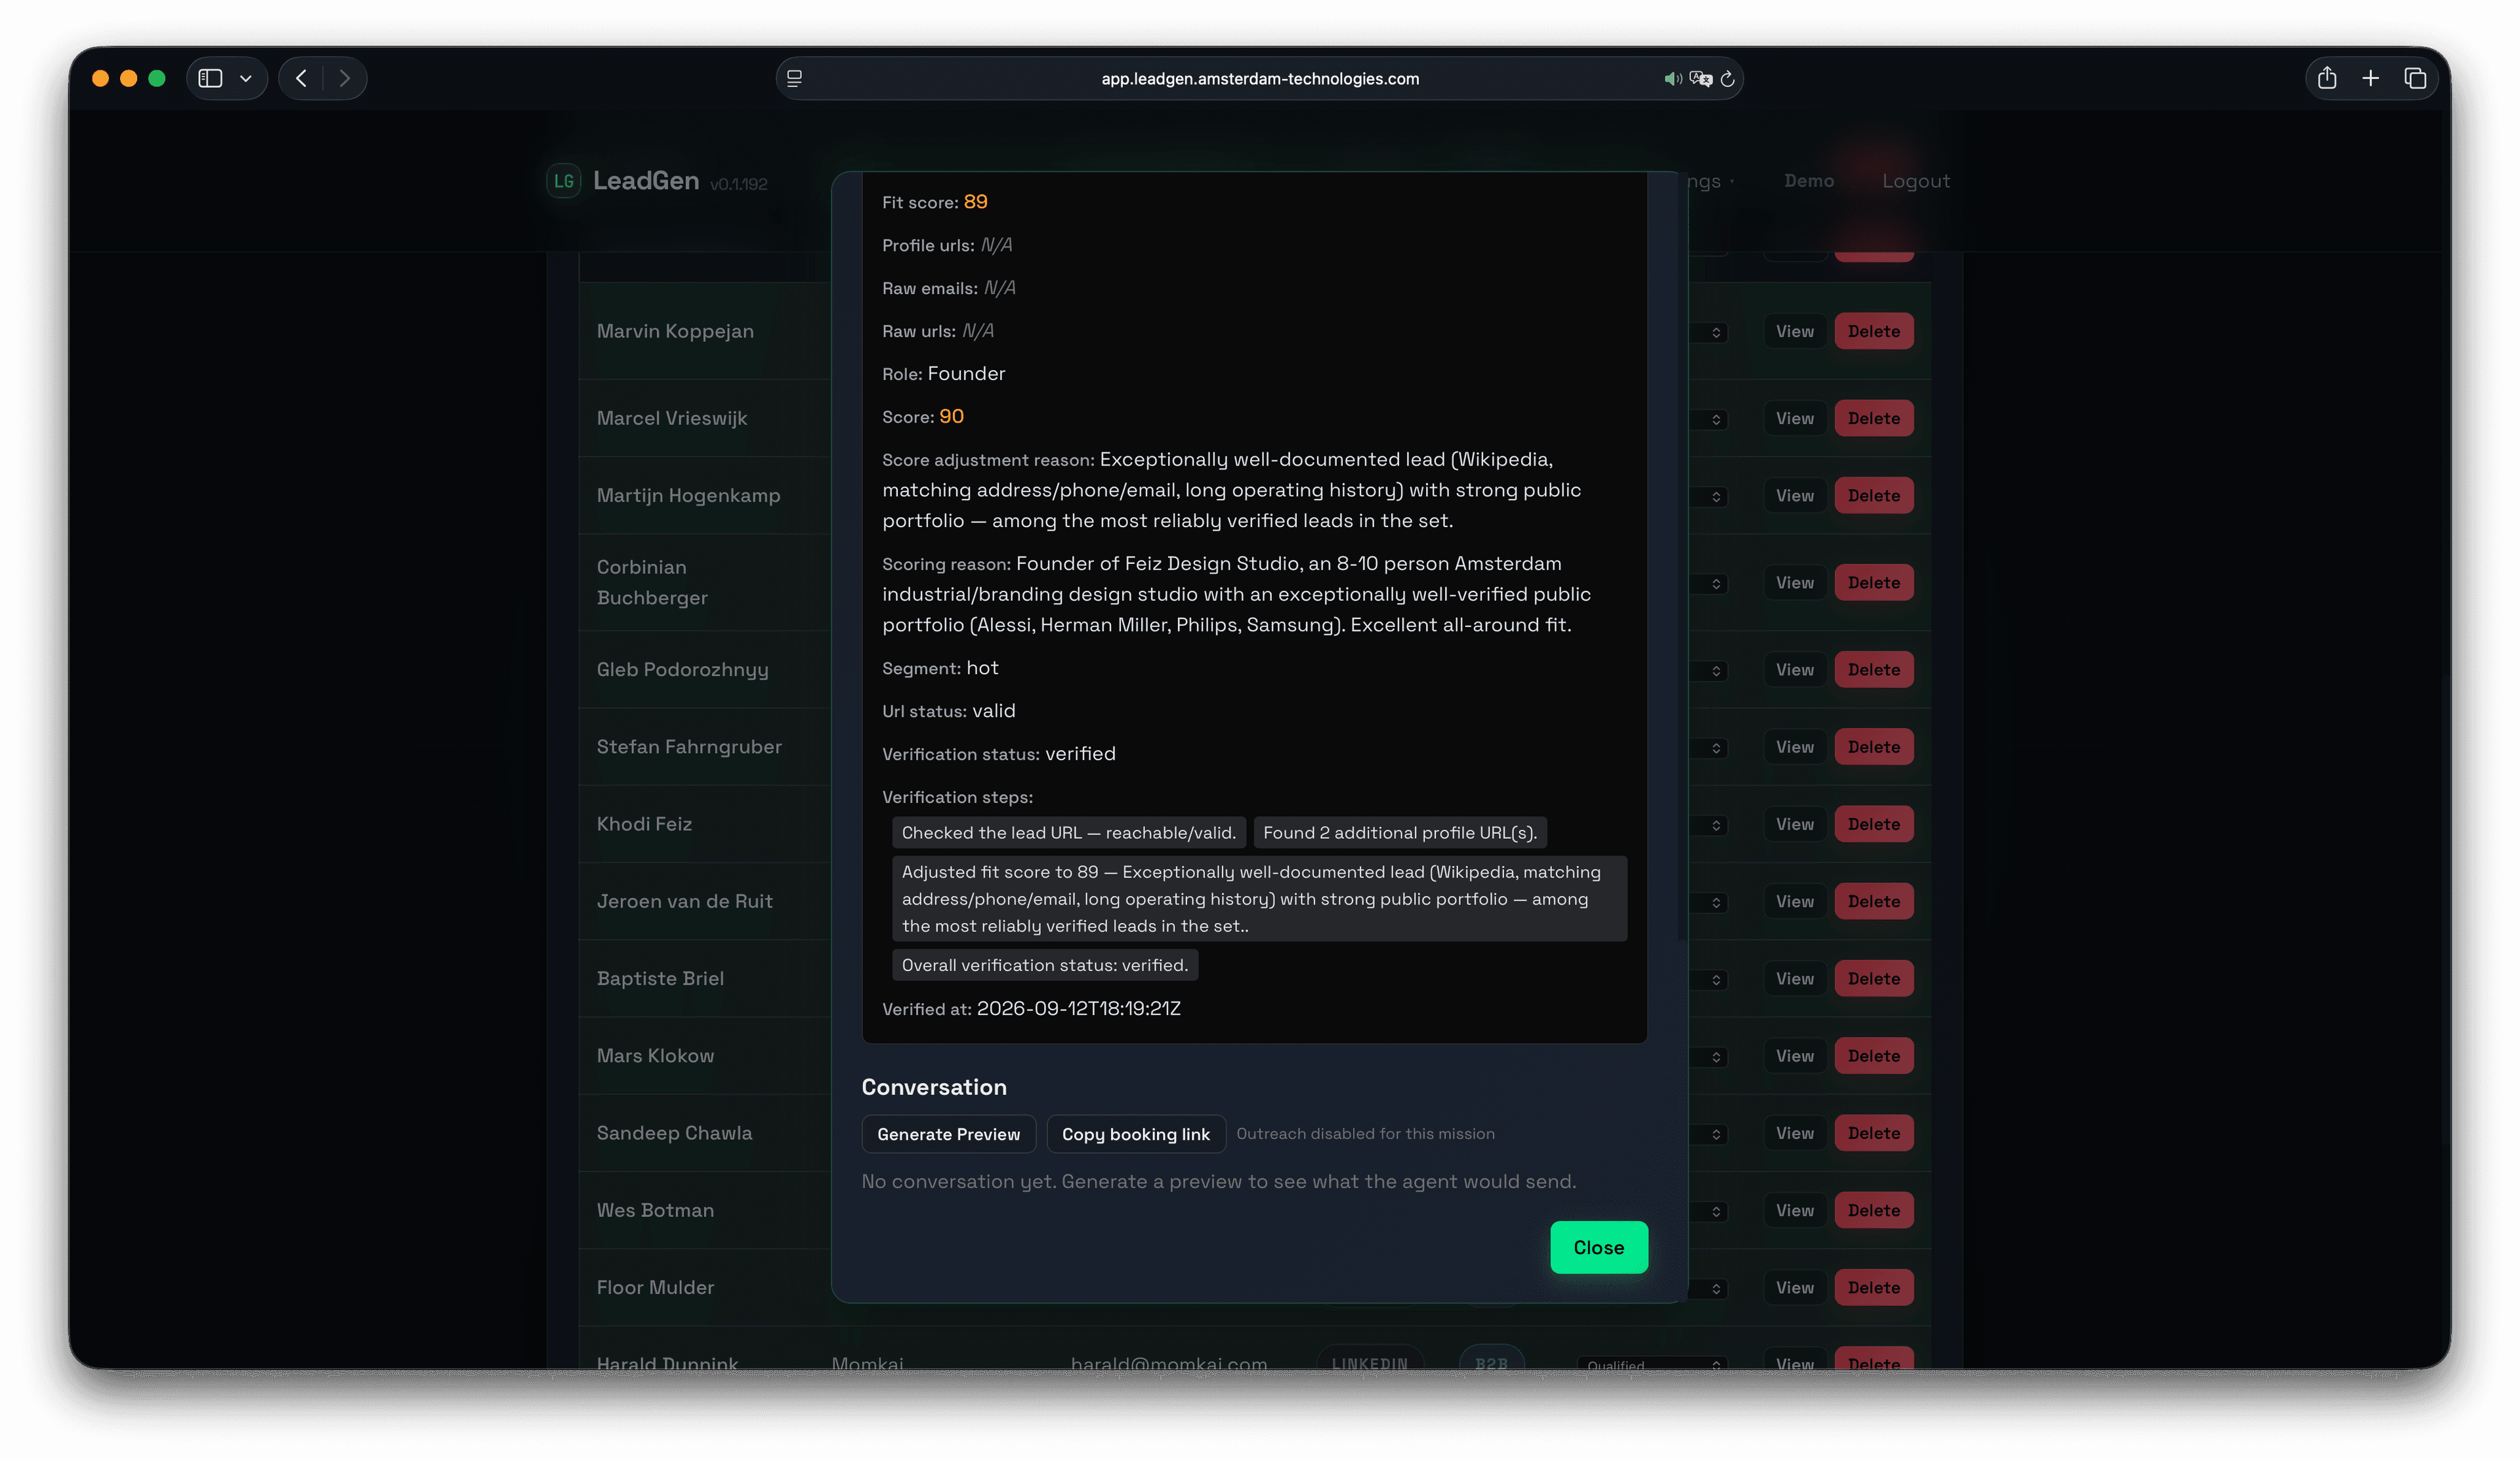Open status dropdown for Marcel Vrieswijk
2520x1460 pixels.
pos(1709,419)
